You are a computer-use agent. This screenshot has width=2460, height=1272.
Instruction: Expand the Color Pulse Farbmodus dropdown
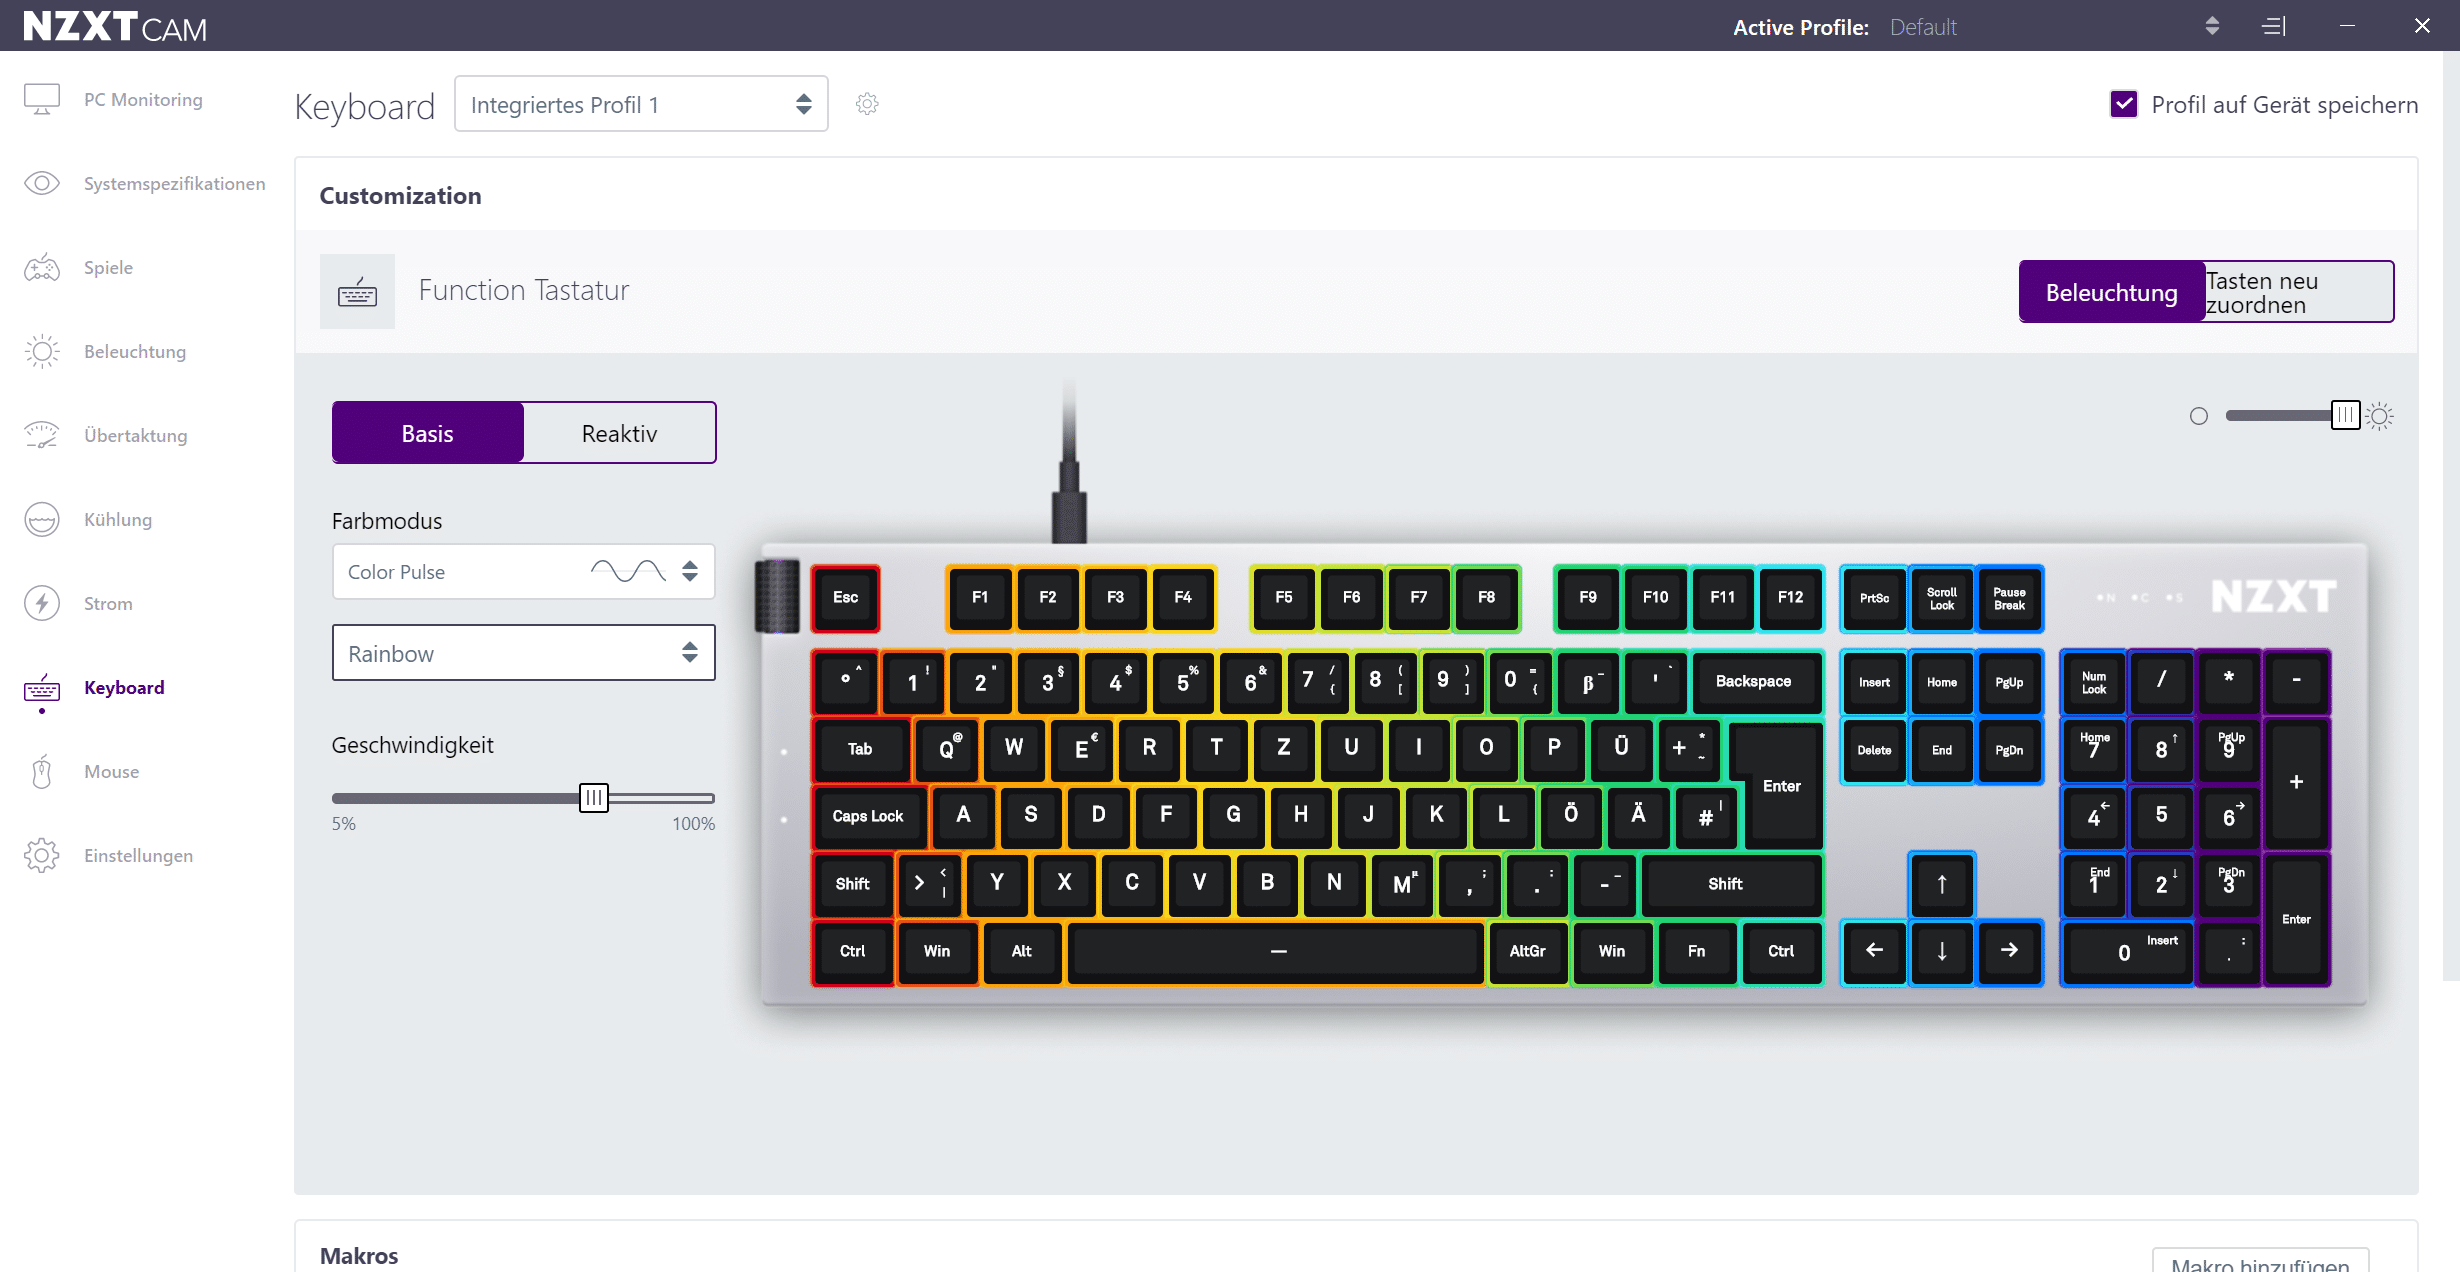coord(523,572)
